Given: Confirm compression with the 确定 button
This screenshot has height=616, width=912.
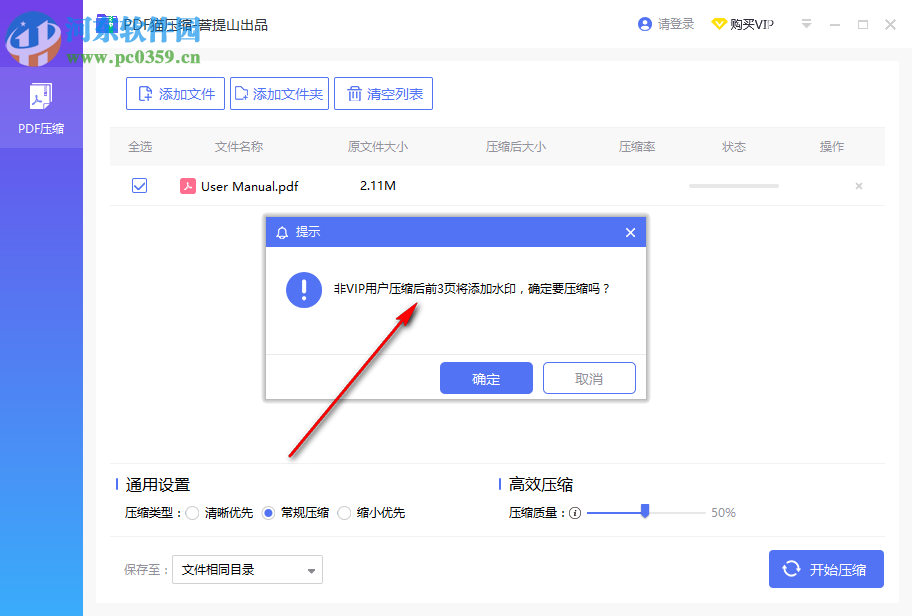Looking at the screenshot, I should pos(486,377).
